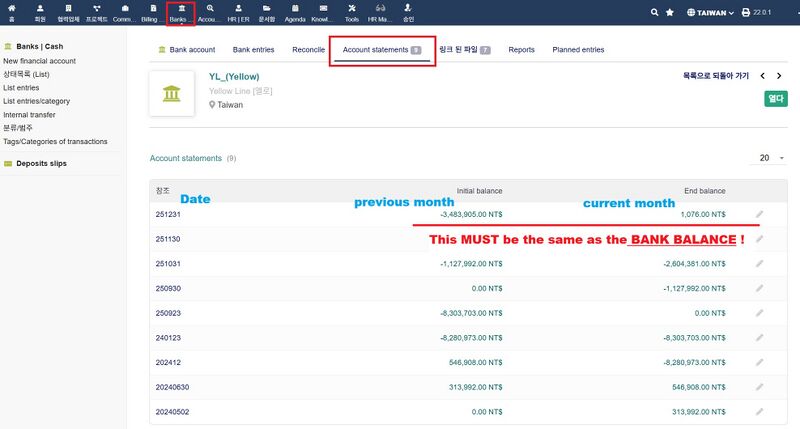
Task: Click the search magnifier icon in top bar
Action: [655, 12]
